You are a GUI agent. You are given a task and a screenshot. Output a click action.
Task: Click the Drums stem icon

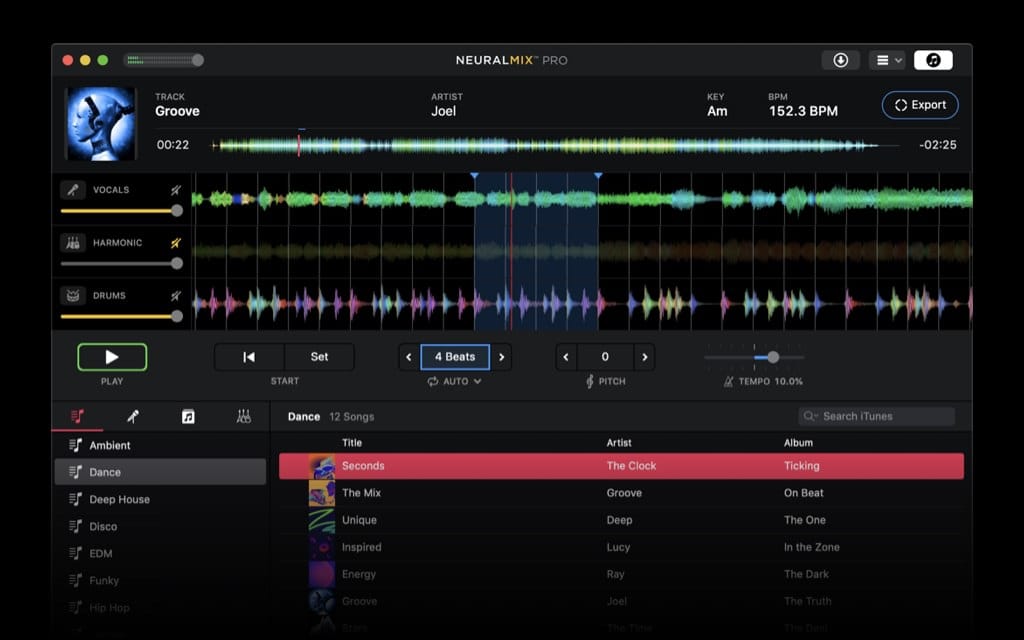[71, 295]
